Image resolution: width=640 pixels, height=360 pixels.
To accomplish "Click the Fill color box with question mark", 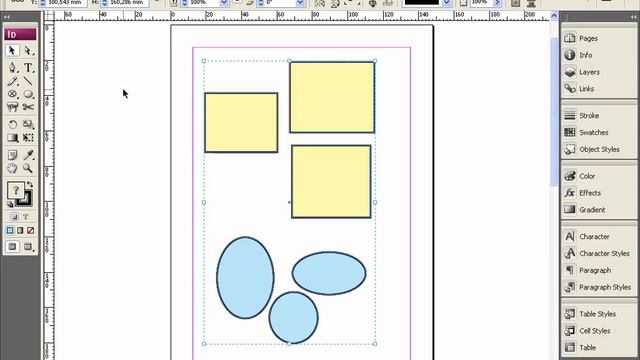I will tap(16, 190).
